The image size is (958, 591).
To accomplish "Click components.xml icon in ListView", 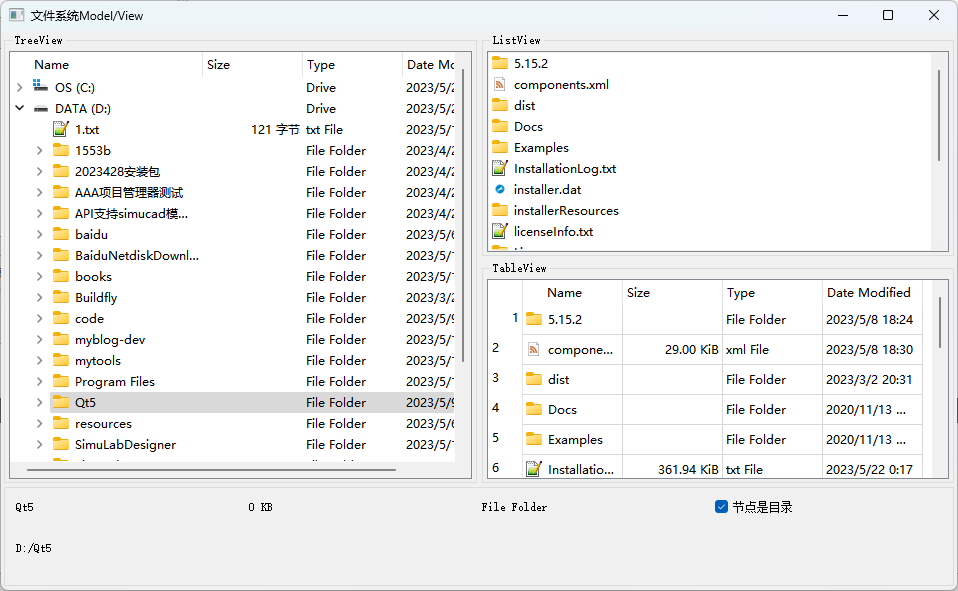I will [x=500, y=85].
